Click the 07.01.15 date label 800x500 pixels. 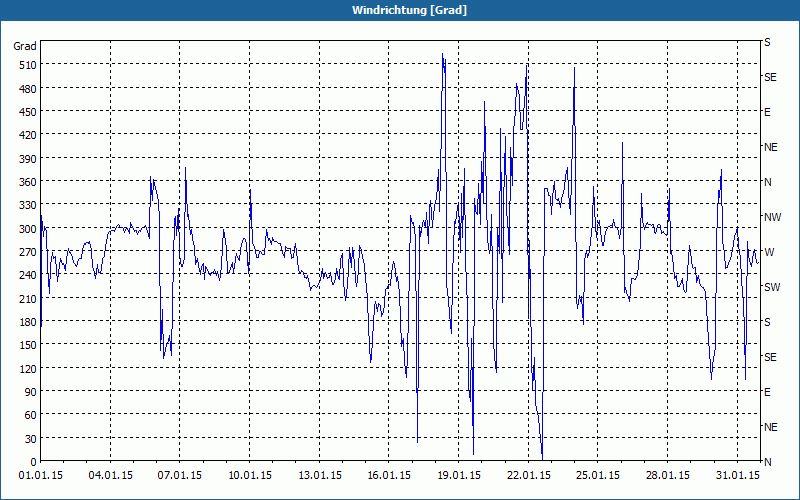(x=180, y=476)
